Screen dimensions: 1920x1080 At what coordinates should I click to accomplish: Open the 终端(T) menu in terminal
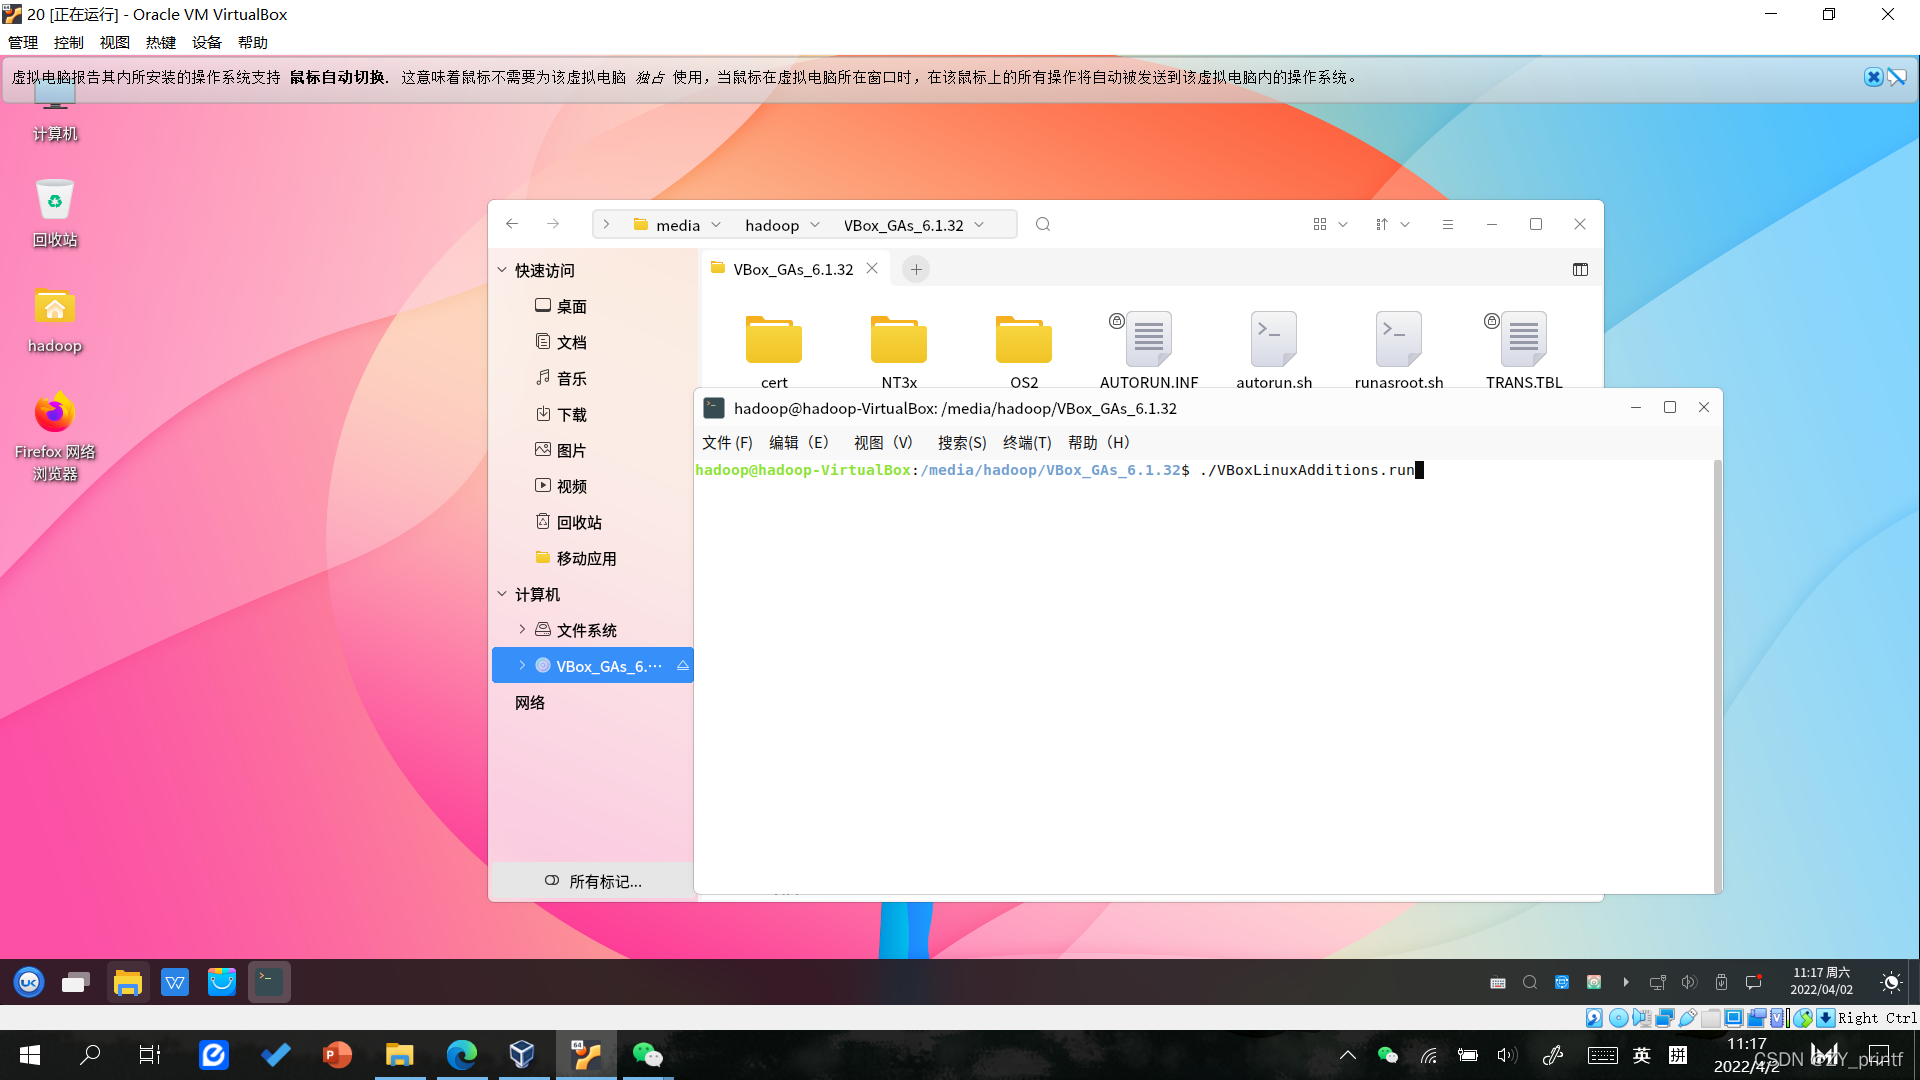[x=1027, y=442]
